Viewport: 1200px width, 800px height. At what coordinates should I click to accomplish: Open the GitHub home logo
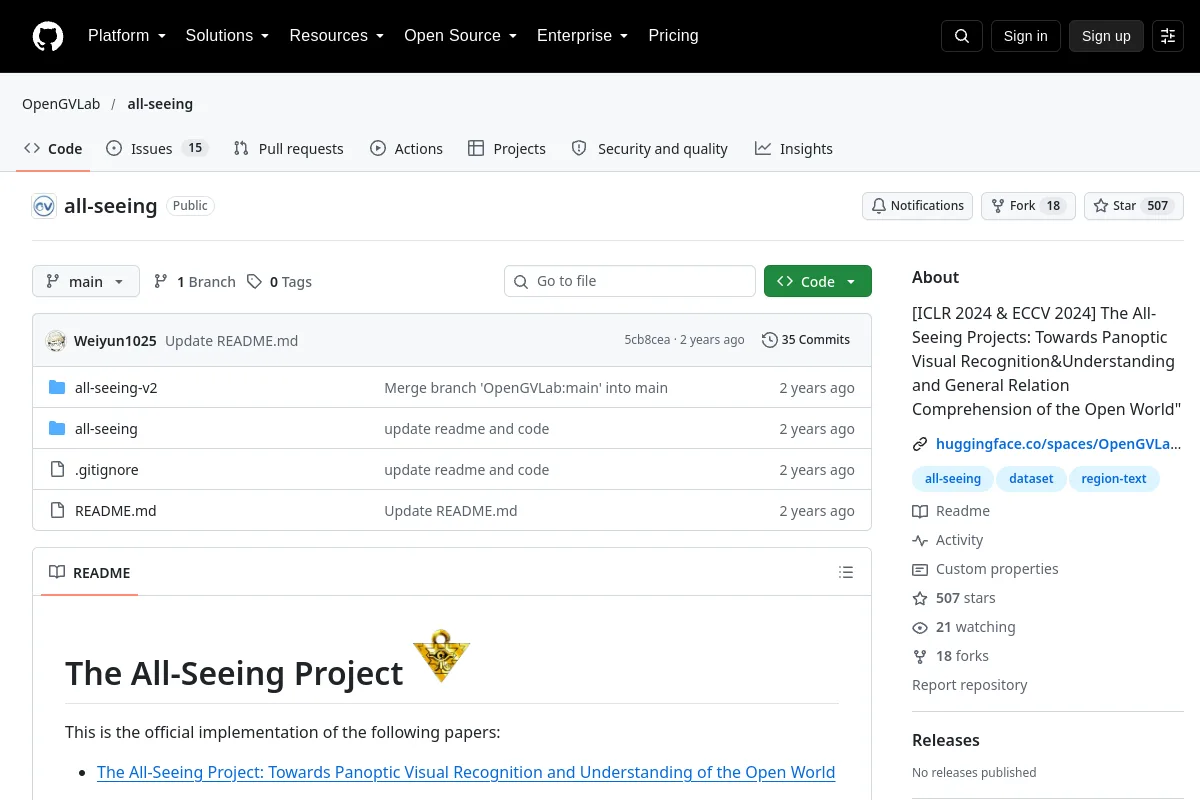pyautogui.click(x=48, y=36)
